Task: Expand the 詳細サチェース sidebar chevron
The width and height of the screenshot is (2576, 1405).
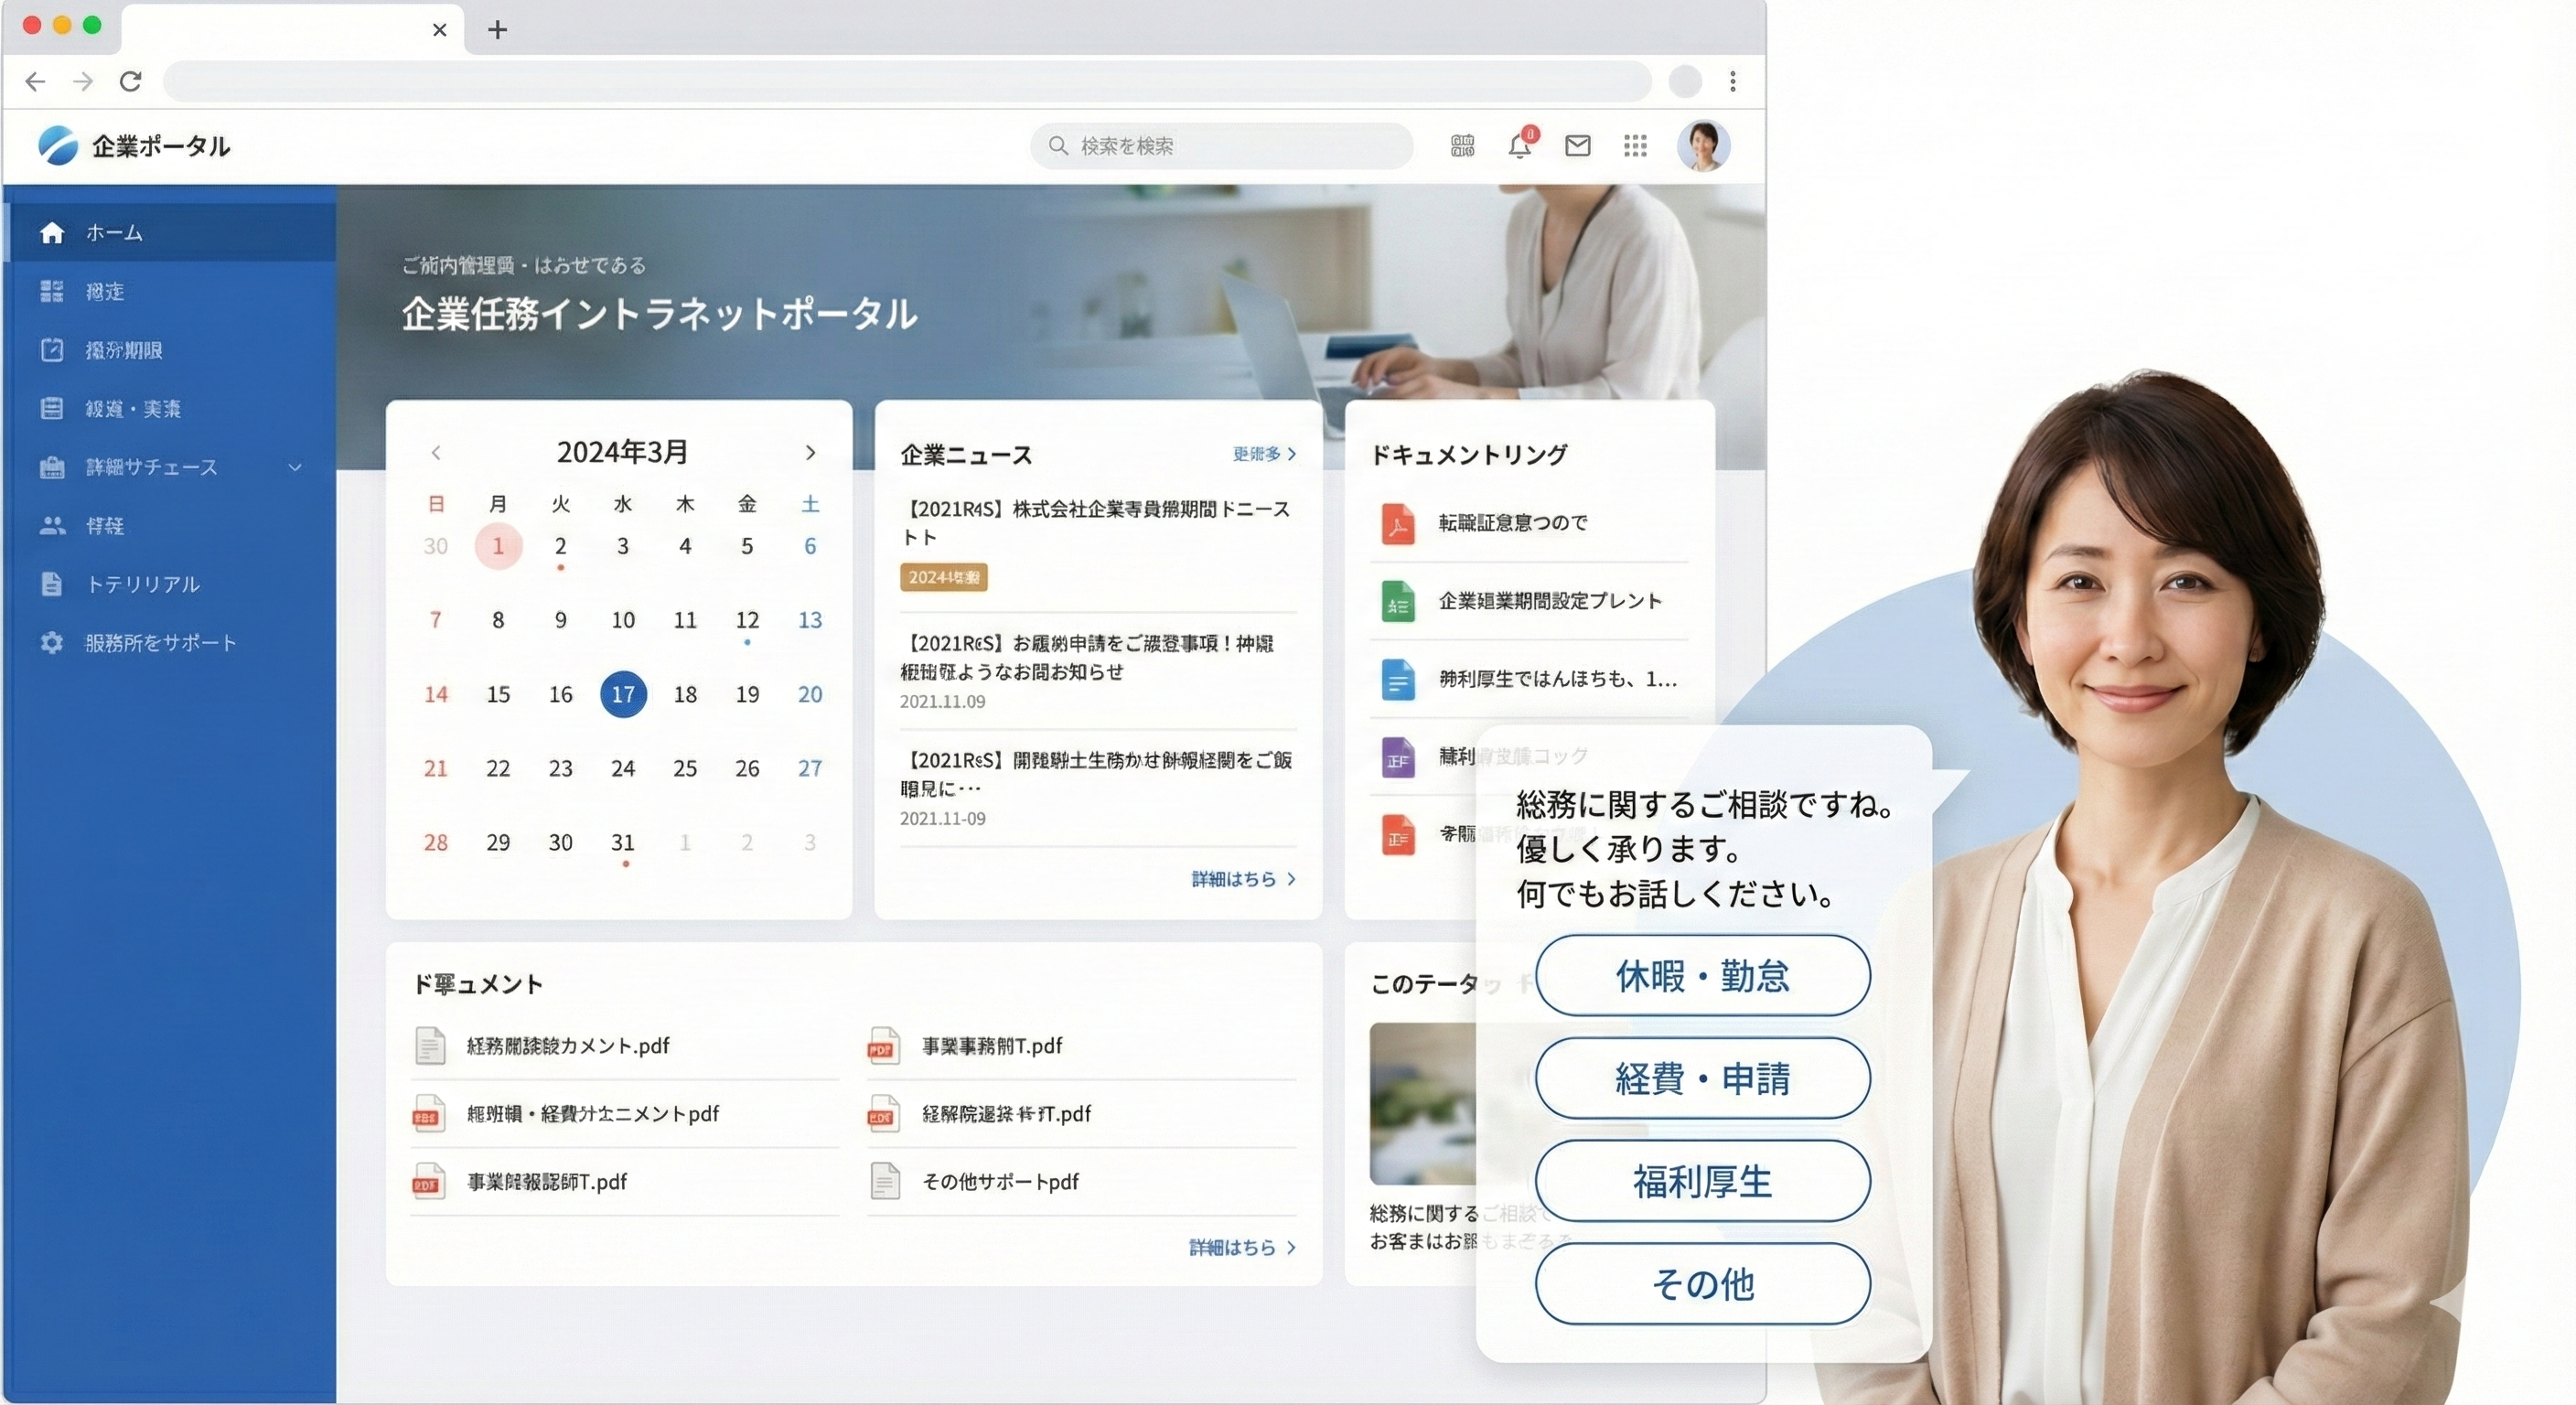Action: click(295, 467)
